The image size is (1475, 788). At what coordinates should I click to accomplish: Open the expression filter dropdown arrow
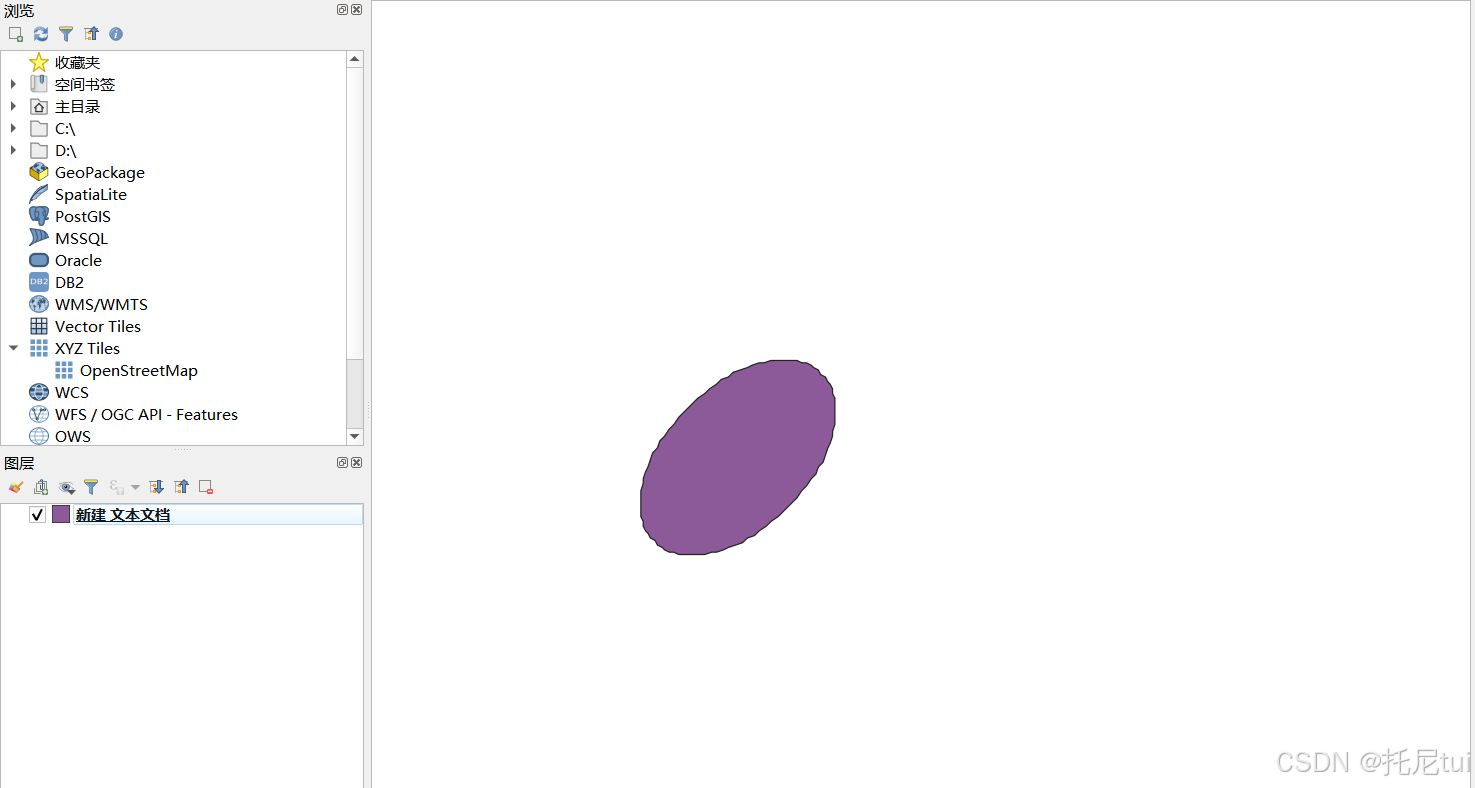tap(135, 487)
